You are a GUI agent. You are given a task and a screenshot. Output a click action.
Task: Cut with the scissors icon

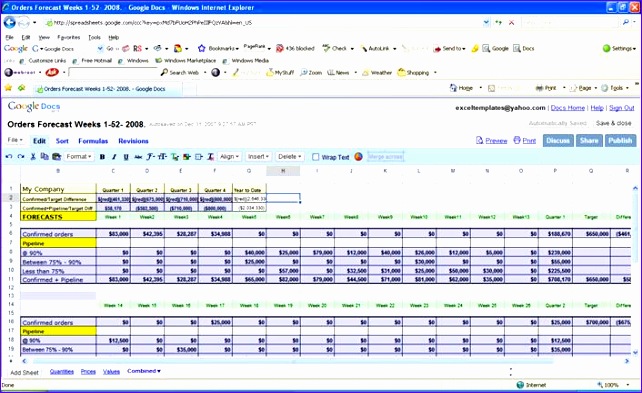[x=33, y=157]
